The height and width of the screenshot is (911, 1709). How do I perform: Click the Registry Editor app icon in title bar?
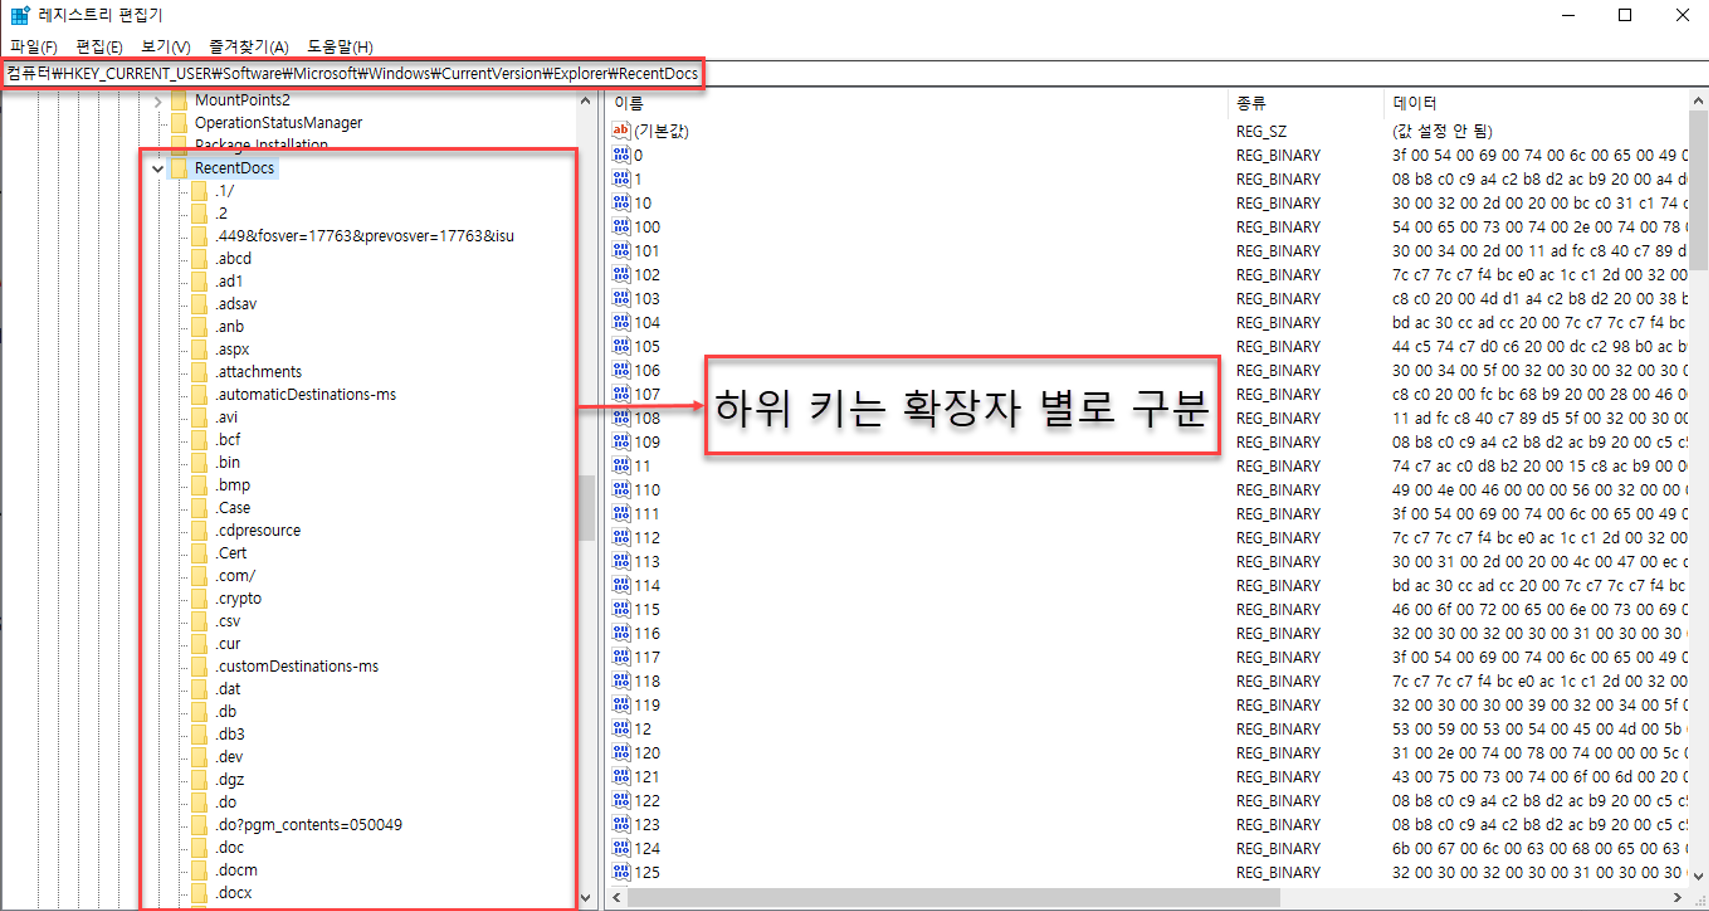19,15
